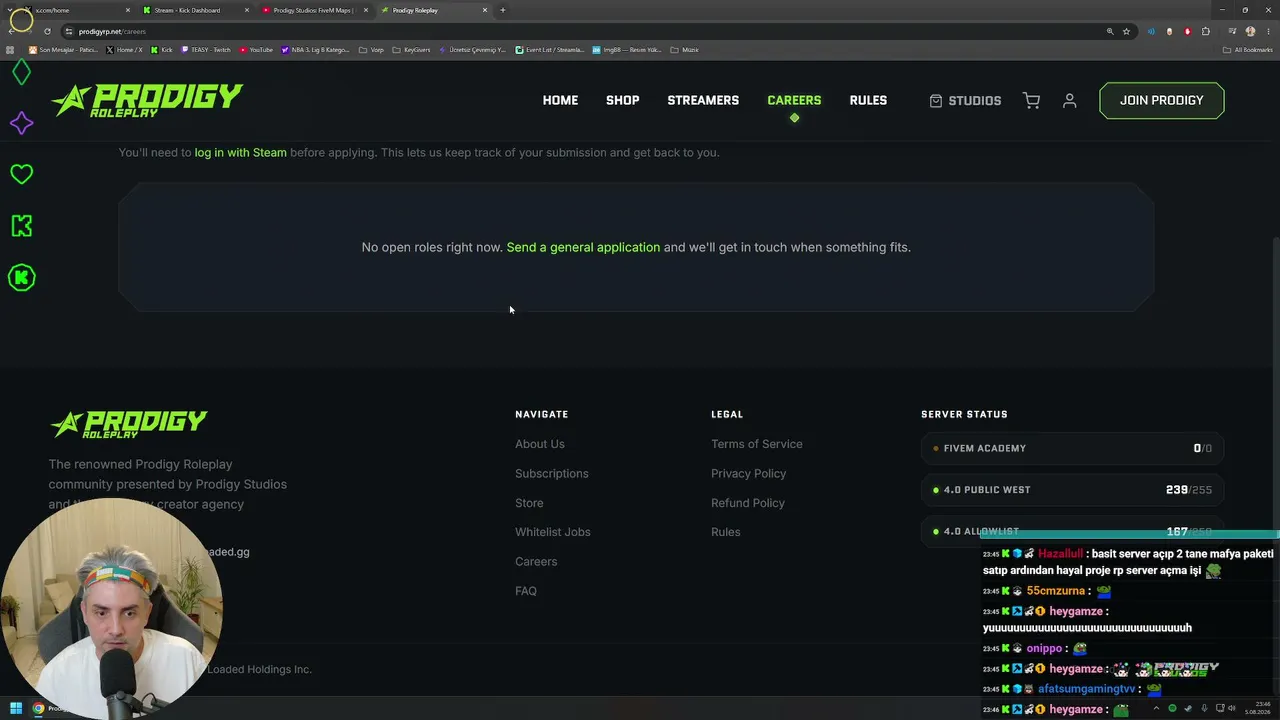This screenshot has width=1280, height=720.
Task: Open the Müzik bookmarks folder
Action: (686, 50)
